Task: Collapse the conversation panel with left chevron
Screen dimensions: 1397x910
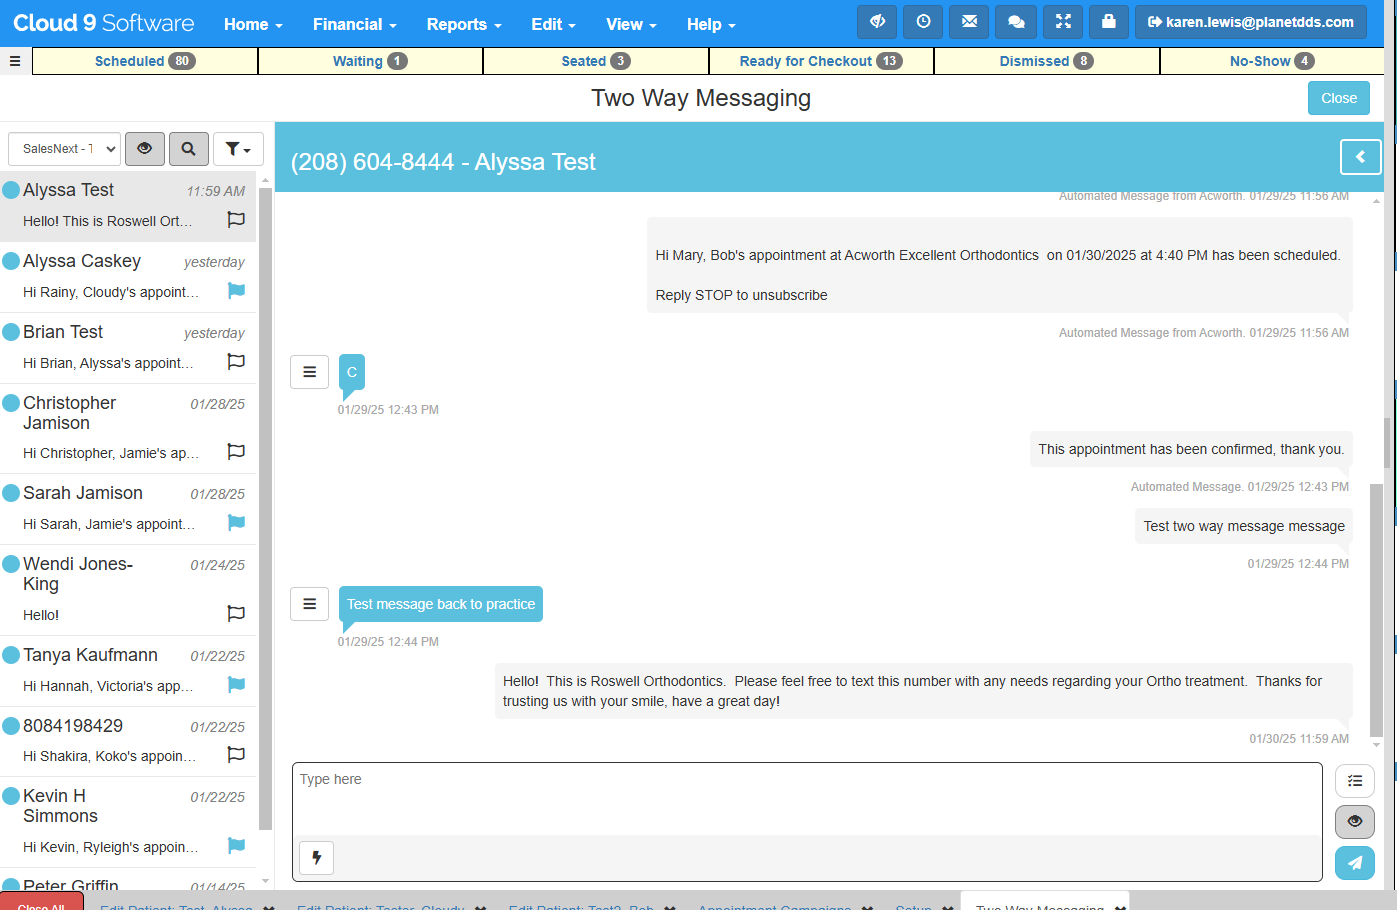Action: 1360,157
